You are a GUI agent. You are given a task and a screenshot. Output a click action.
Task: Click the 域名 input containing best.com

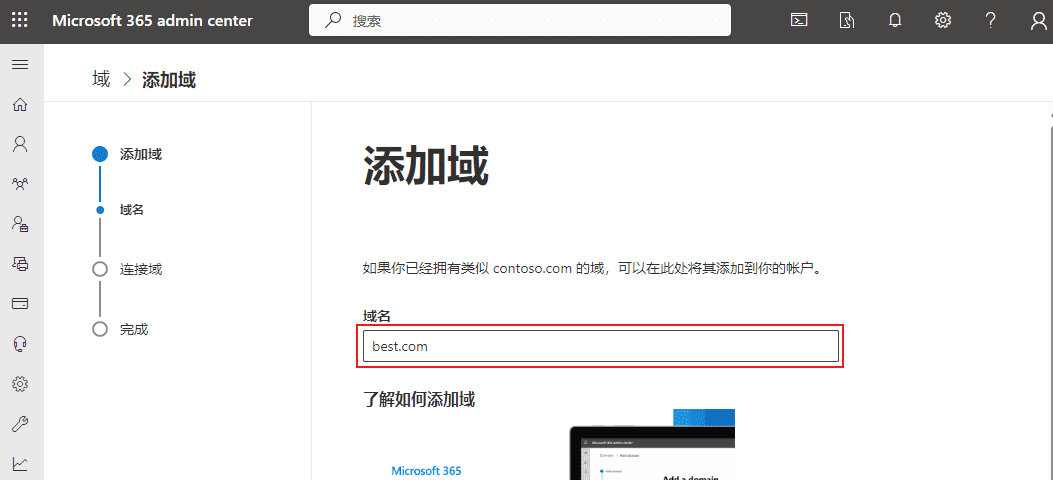(600, 346)
